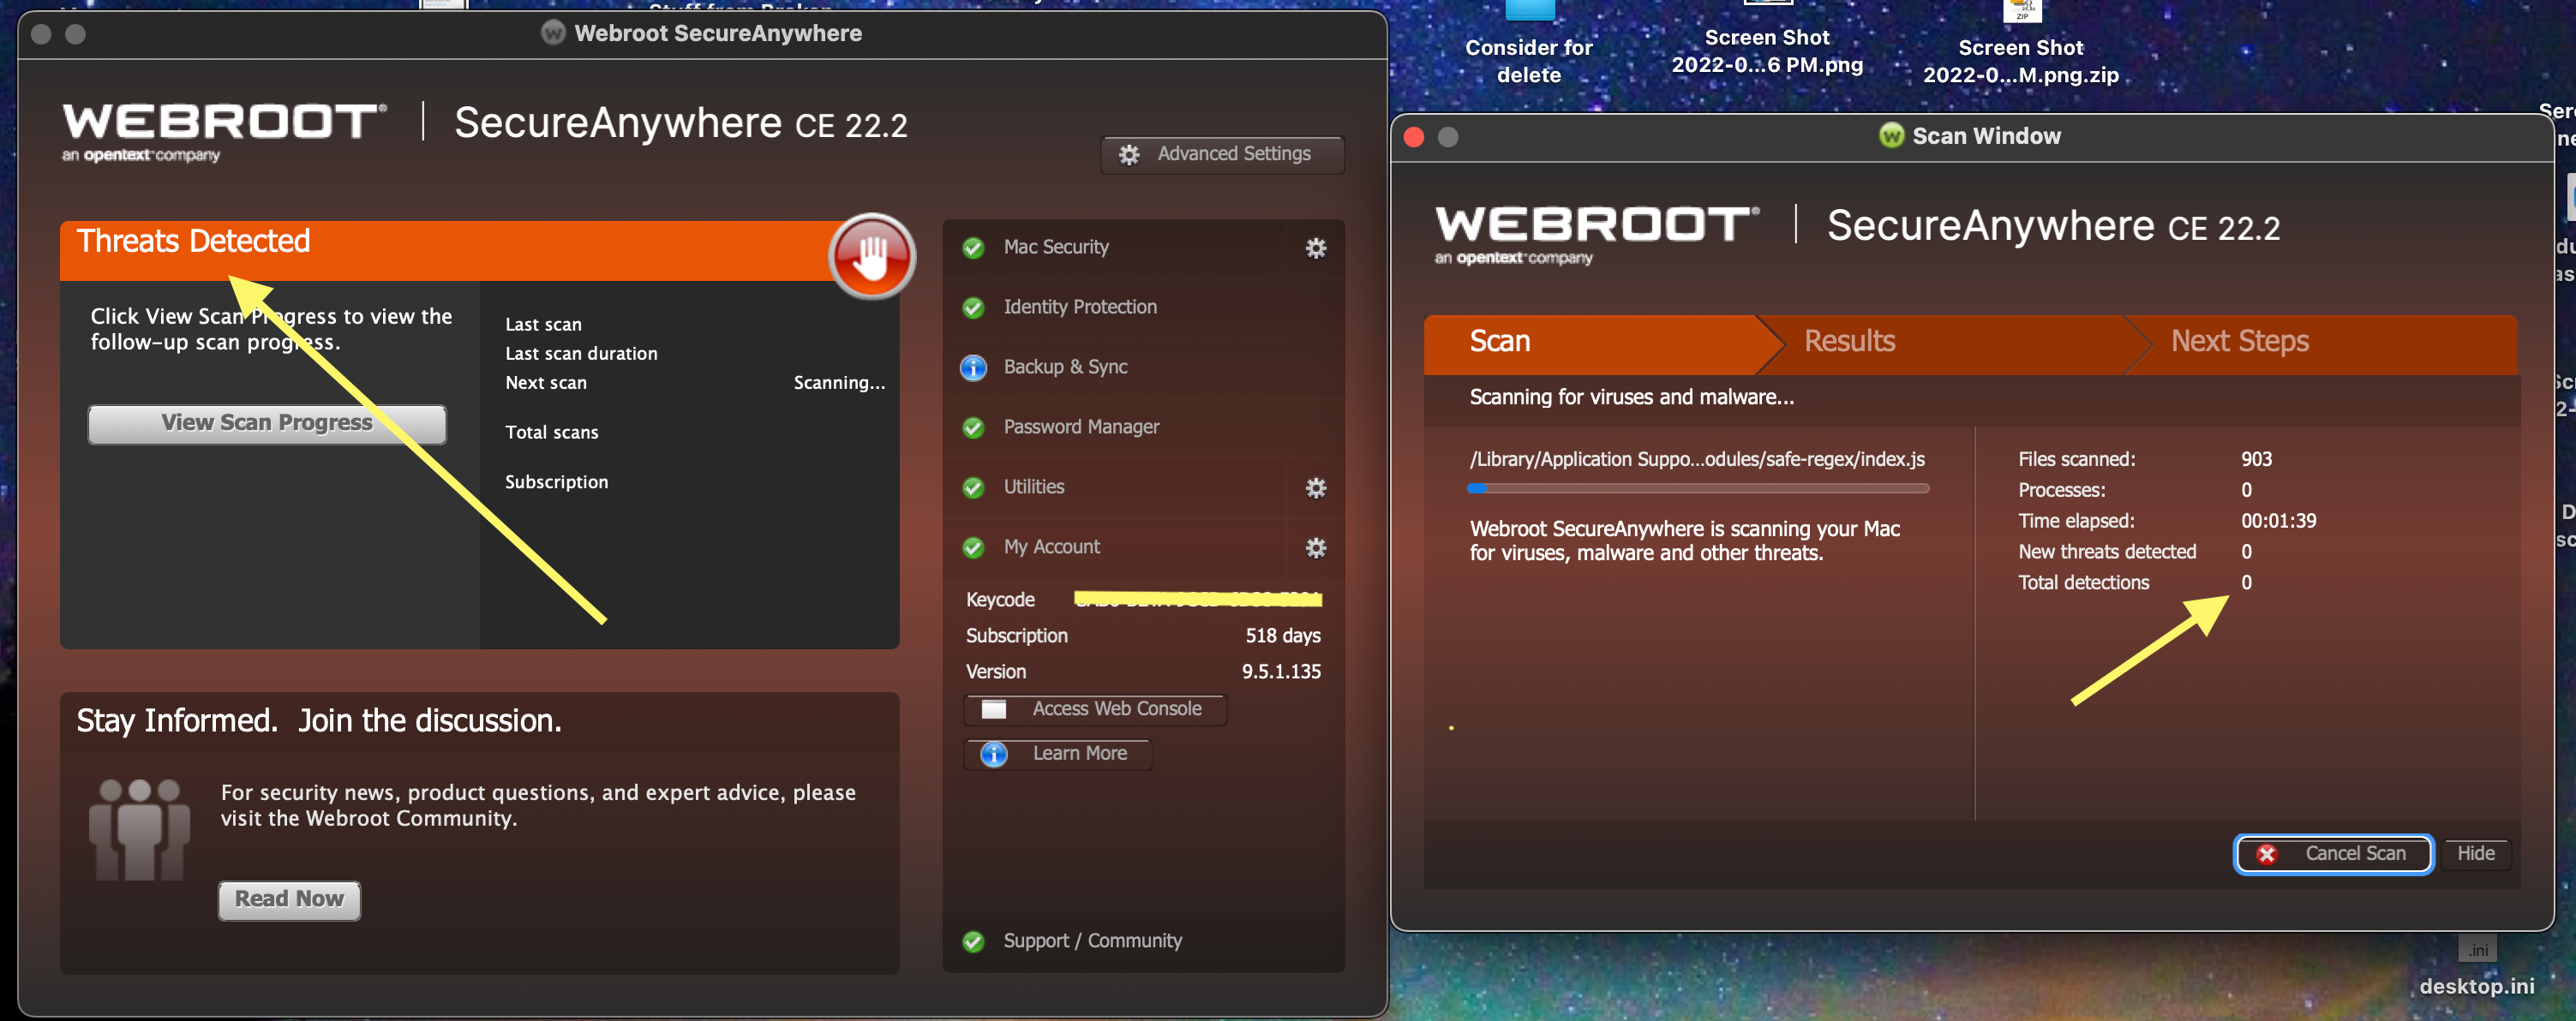Viewport: 2576px width, 1021px height.
Task: Click the 'Scanning...' next scan status
Action: pos(839,383)
